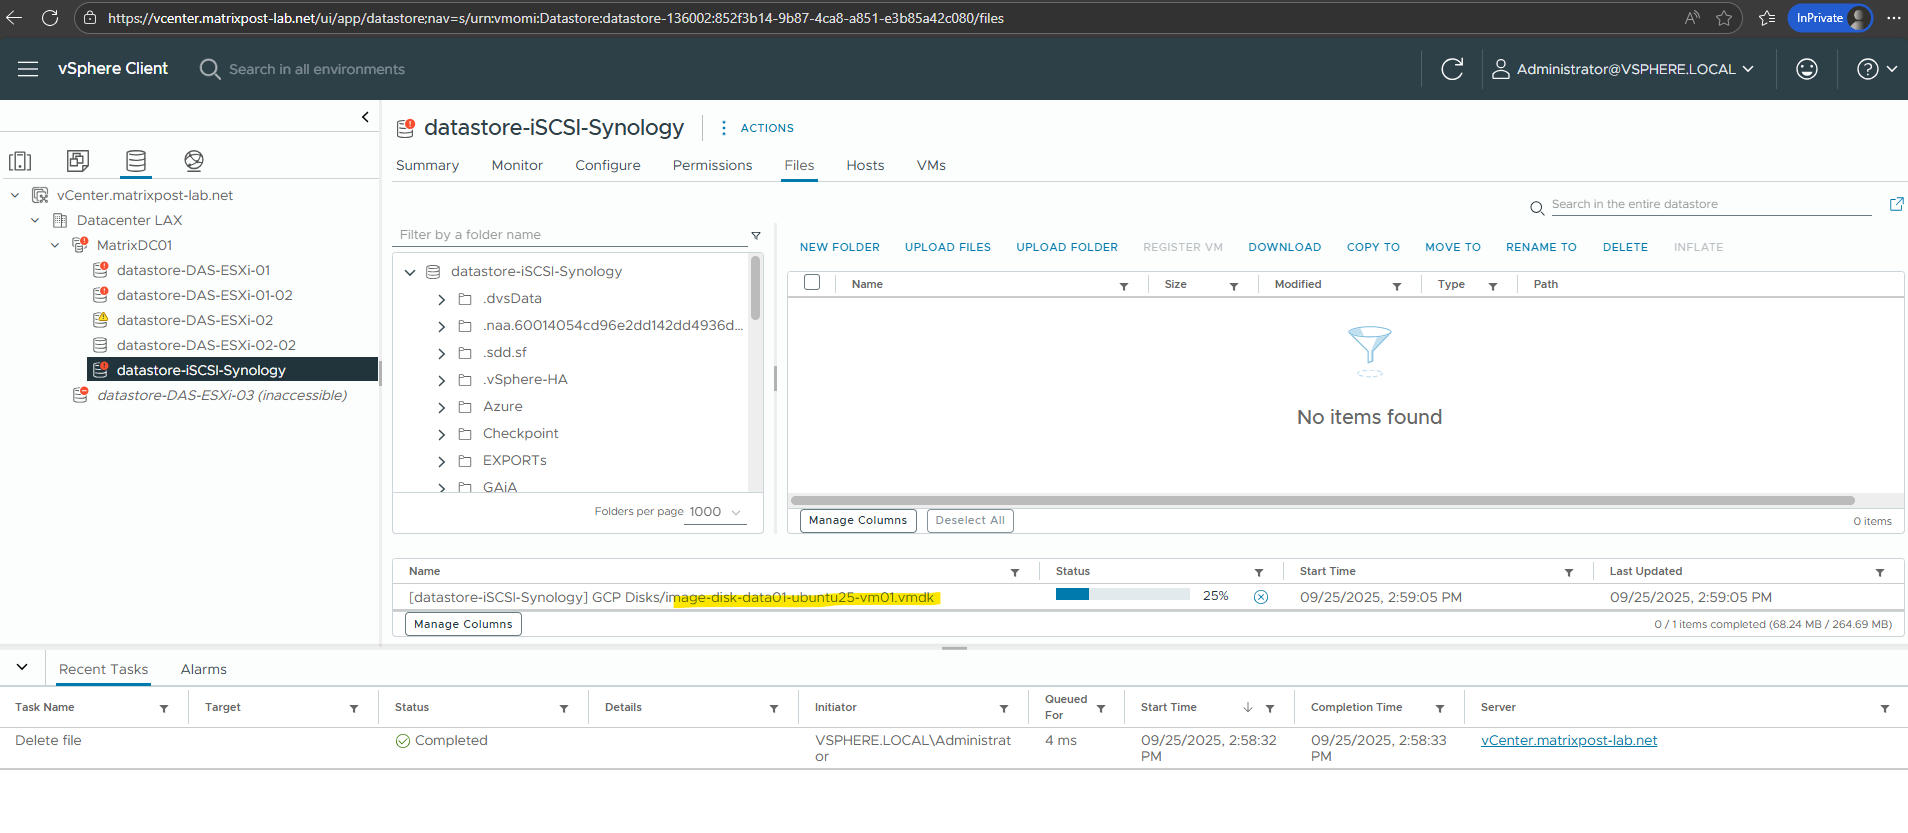Screen dimensions: 1908x833
Task: Collapse the Recent Tasks panel chevron
Action: pos(22,667)
